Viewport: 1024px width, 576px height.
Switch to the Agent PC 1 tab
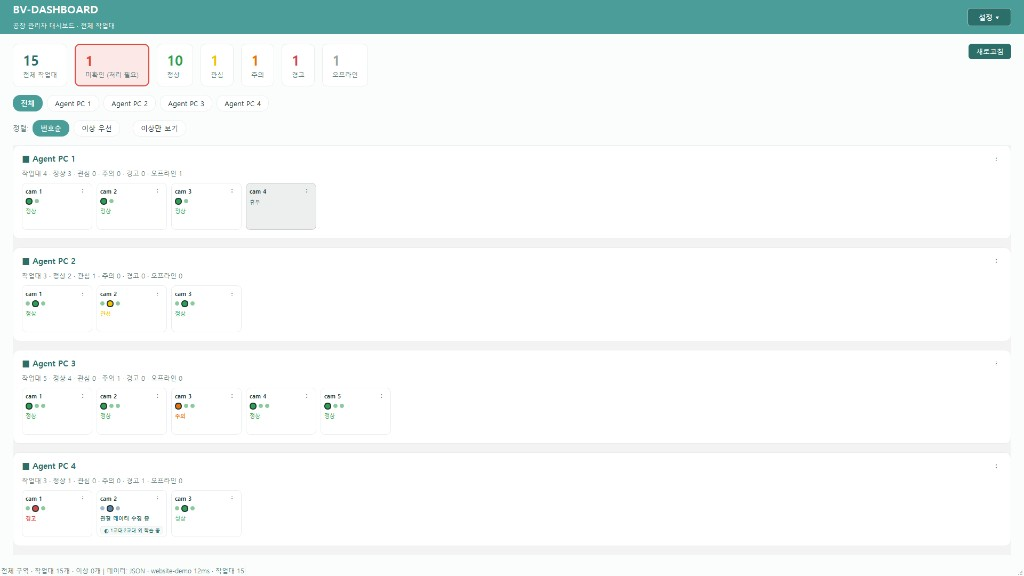(x=72, y=103)
